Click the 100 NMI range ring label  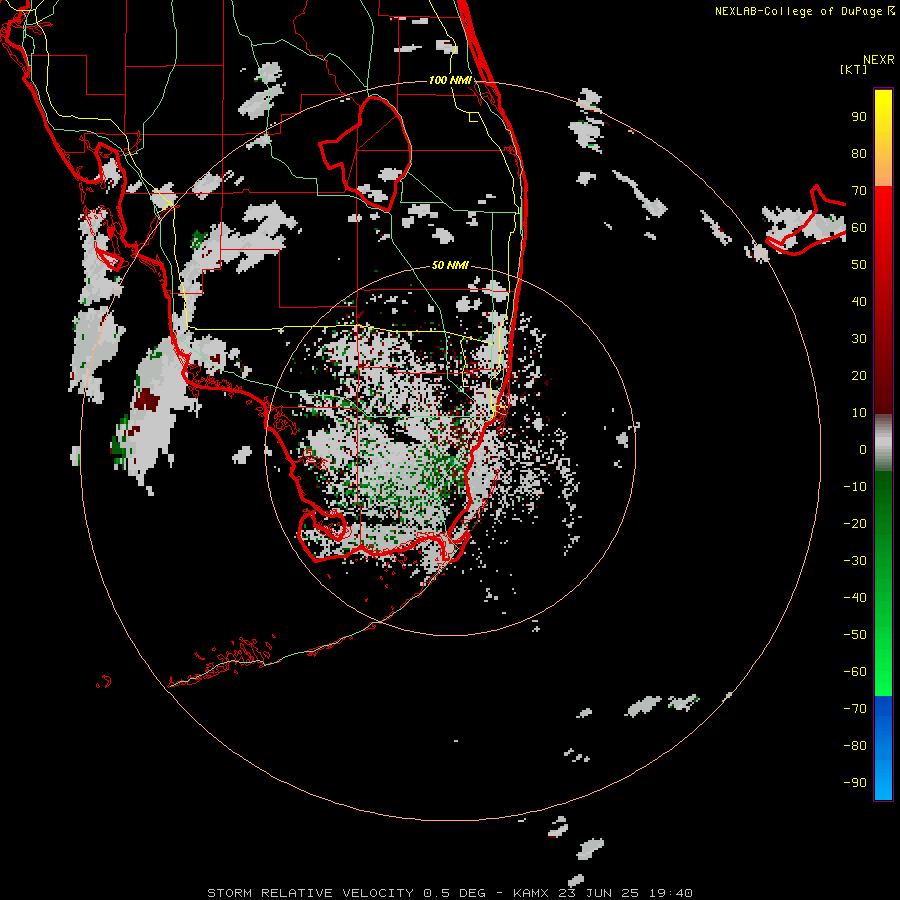click(450, 80)
